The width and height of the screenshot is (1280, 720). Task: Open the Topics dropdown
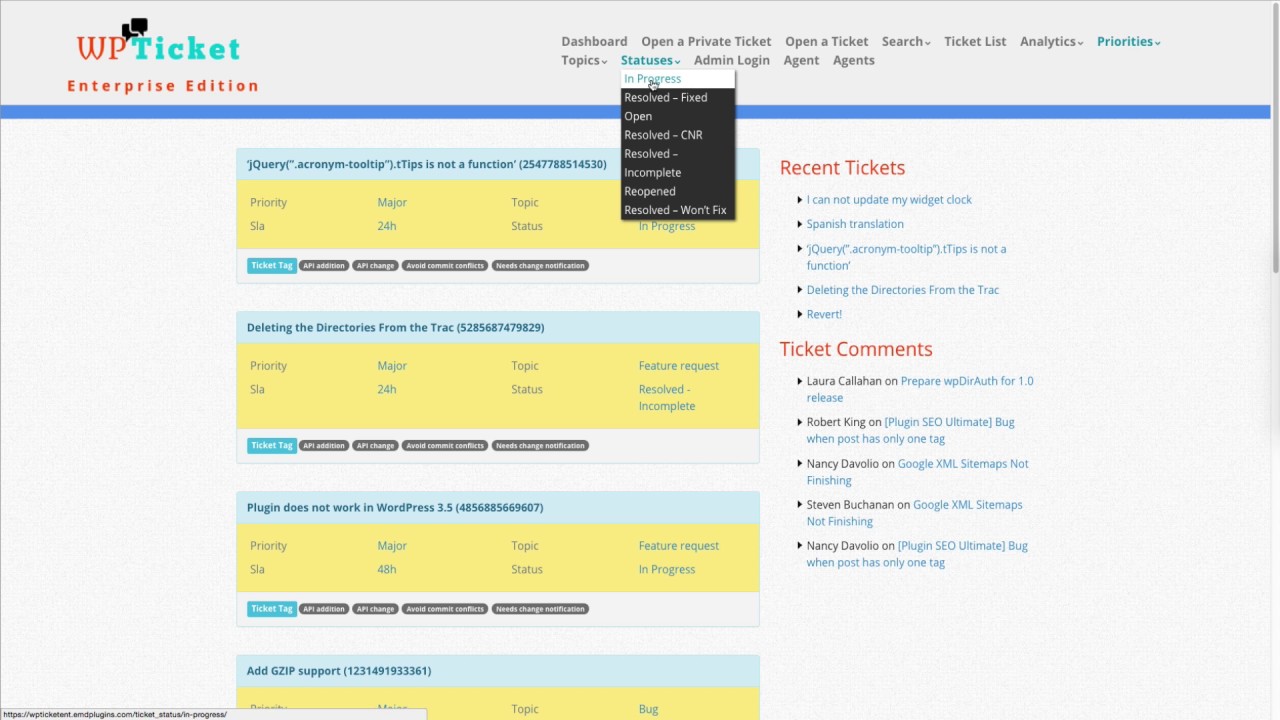[x=583, y=60]
